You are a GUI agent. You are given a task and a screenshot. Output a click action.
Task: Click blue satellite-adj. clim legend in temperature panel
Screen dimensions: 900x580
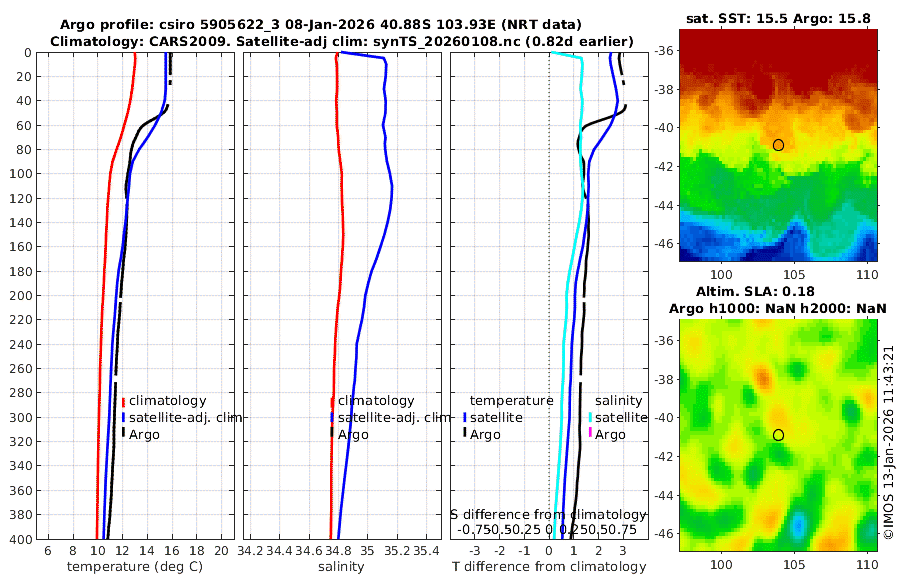point(123,417)
